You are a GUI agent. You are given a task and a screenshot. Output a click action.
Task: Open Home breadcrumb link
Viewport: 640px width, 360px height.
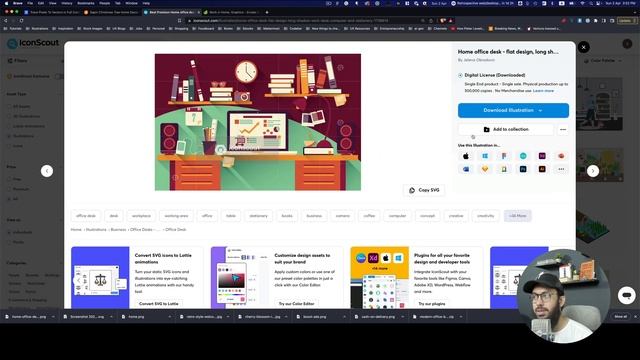pyautogui.click(x=76, y=230)
